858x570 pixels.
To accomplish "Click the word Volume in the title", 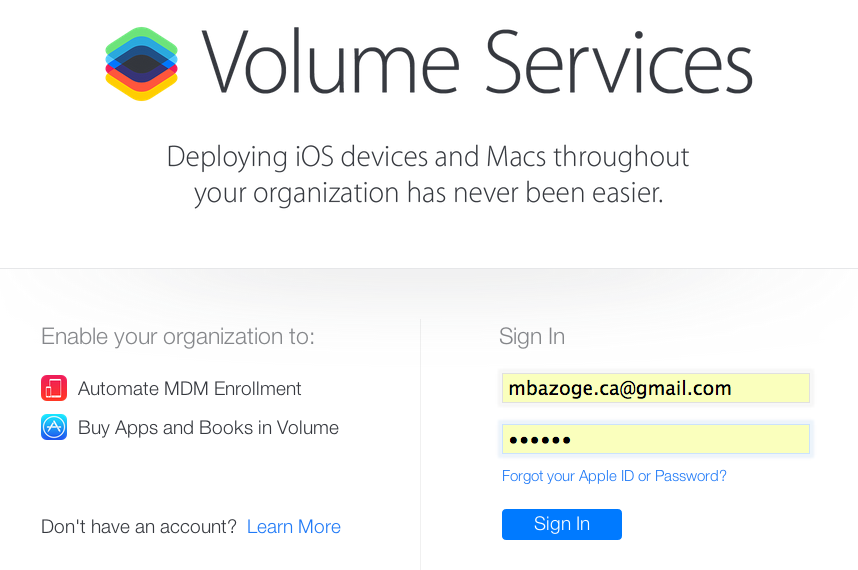I will [330, 63].
